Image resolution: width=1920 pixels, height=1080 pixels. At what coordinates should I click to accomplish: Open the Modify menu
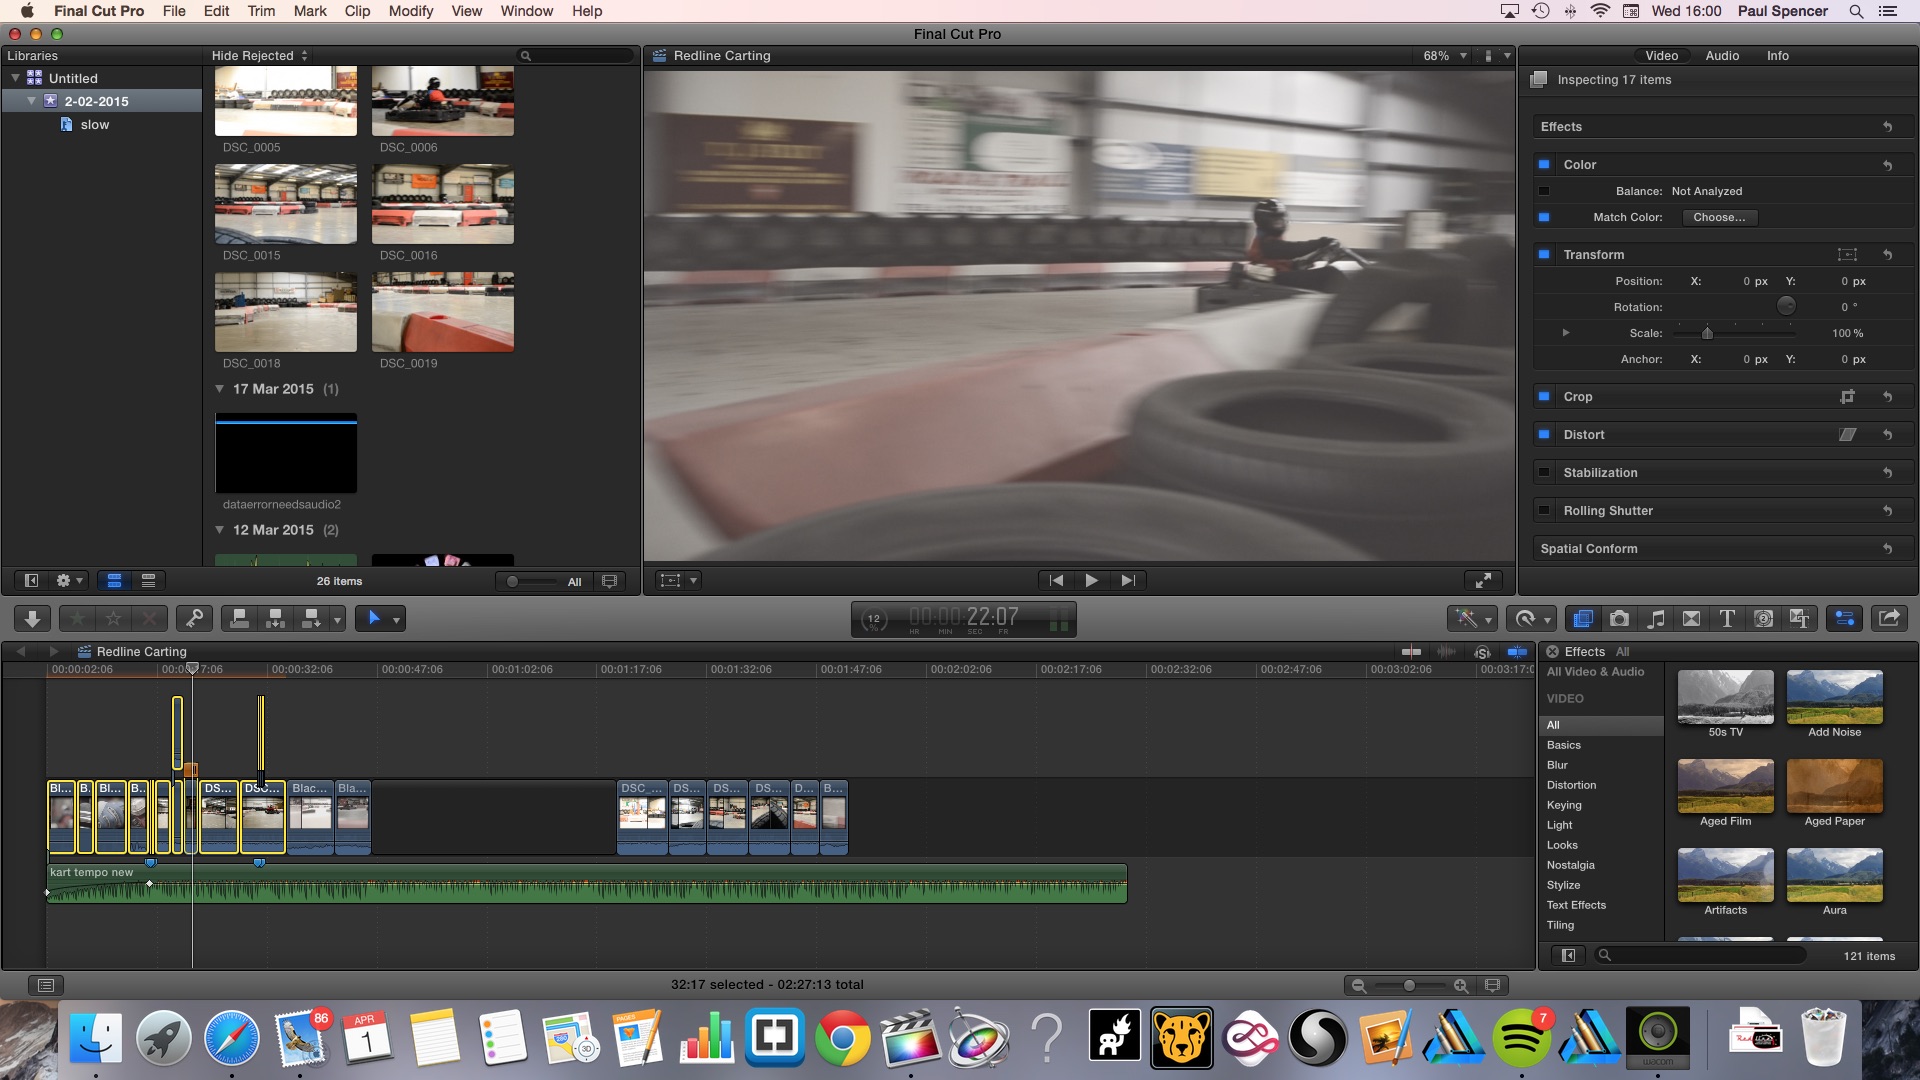pyautogui.click(x=410, y=11)
